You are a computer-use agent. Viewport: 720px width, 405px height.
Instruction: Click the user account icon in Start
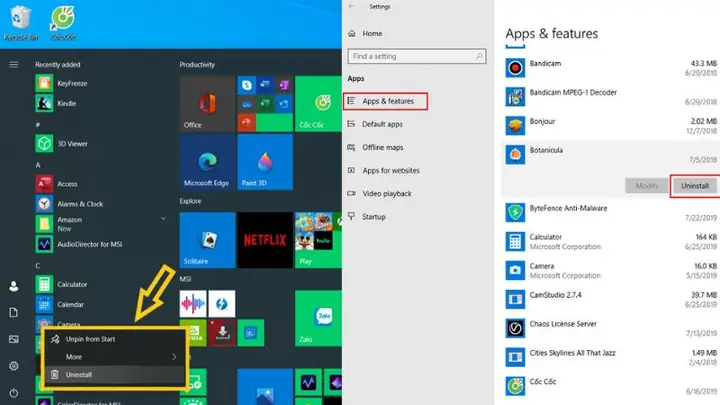[x=14, y=287]
